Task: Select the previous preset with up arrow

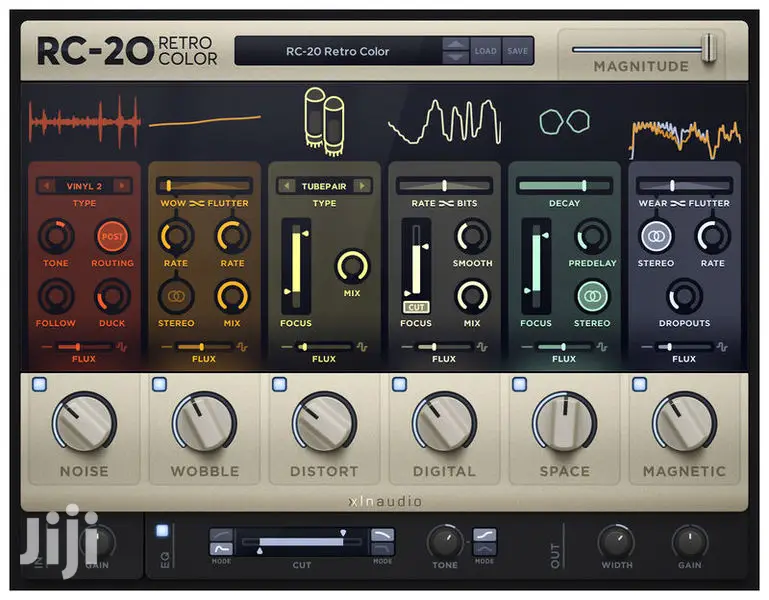Action: coord(456,44)
